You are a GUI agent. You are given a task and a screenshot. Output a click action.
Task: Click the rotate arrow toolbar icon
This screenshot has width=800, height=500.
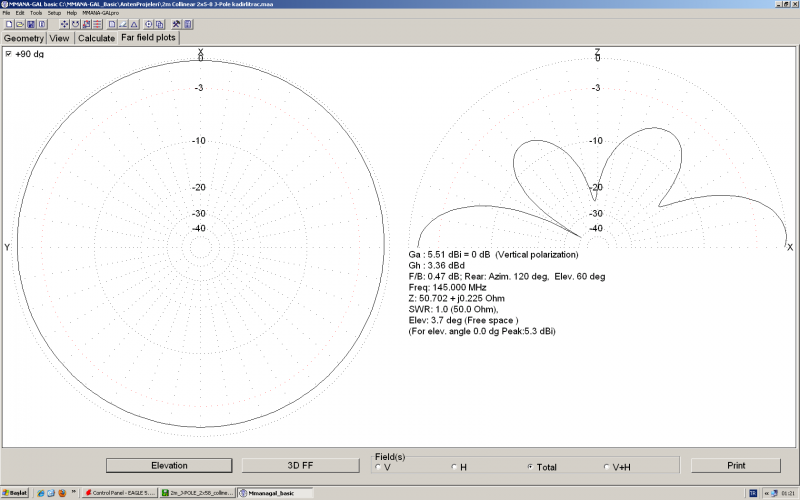[76, 24]
